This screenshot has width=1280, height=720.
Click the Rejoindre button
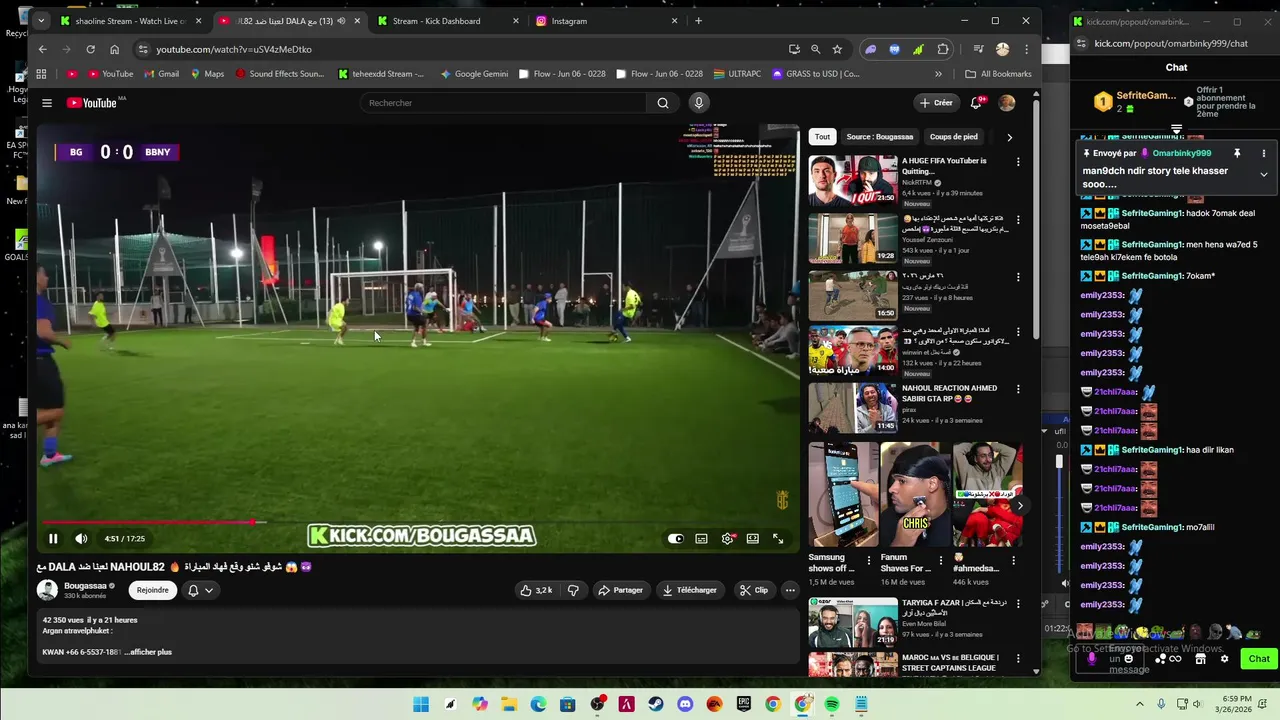click(x=153, y=590)
